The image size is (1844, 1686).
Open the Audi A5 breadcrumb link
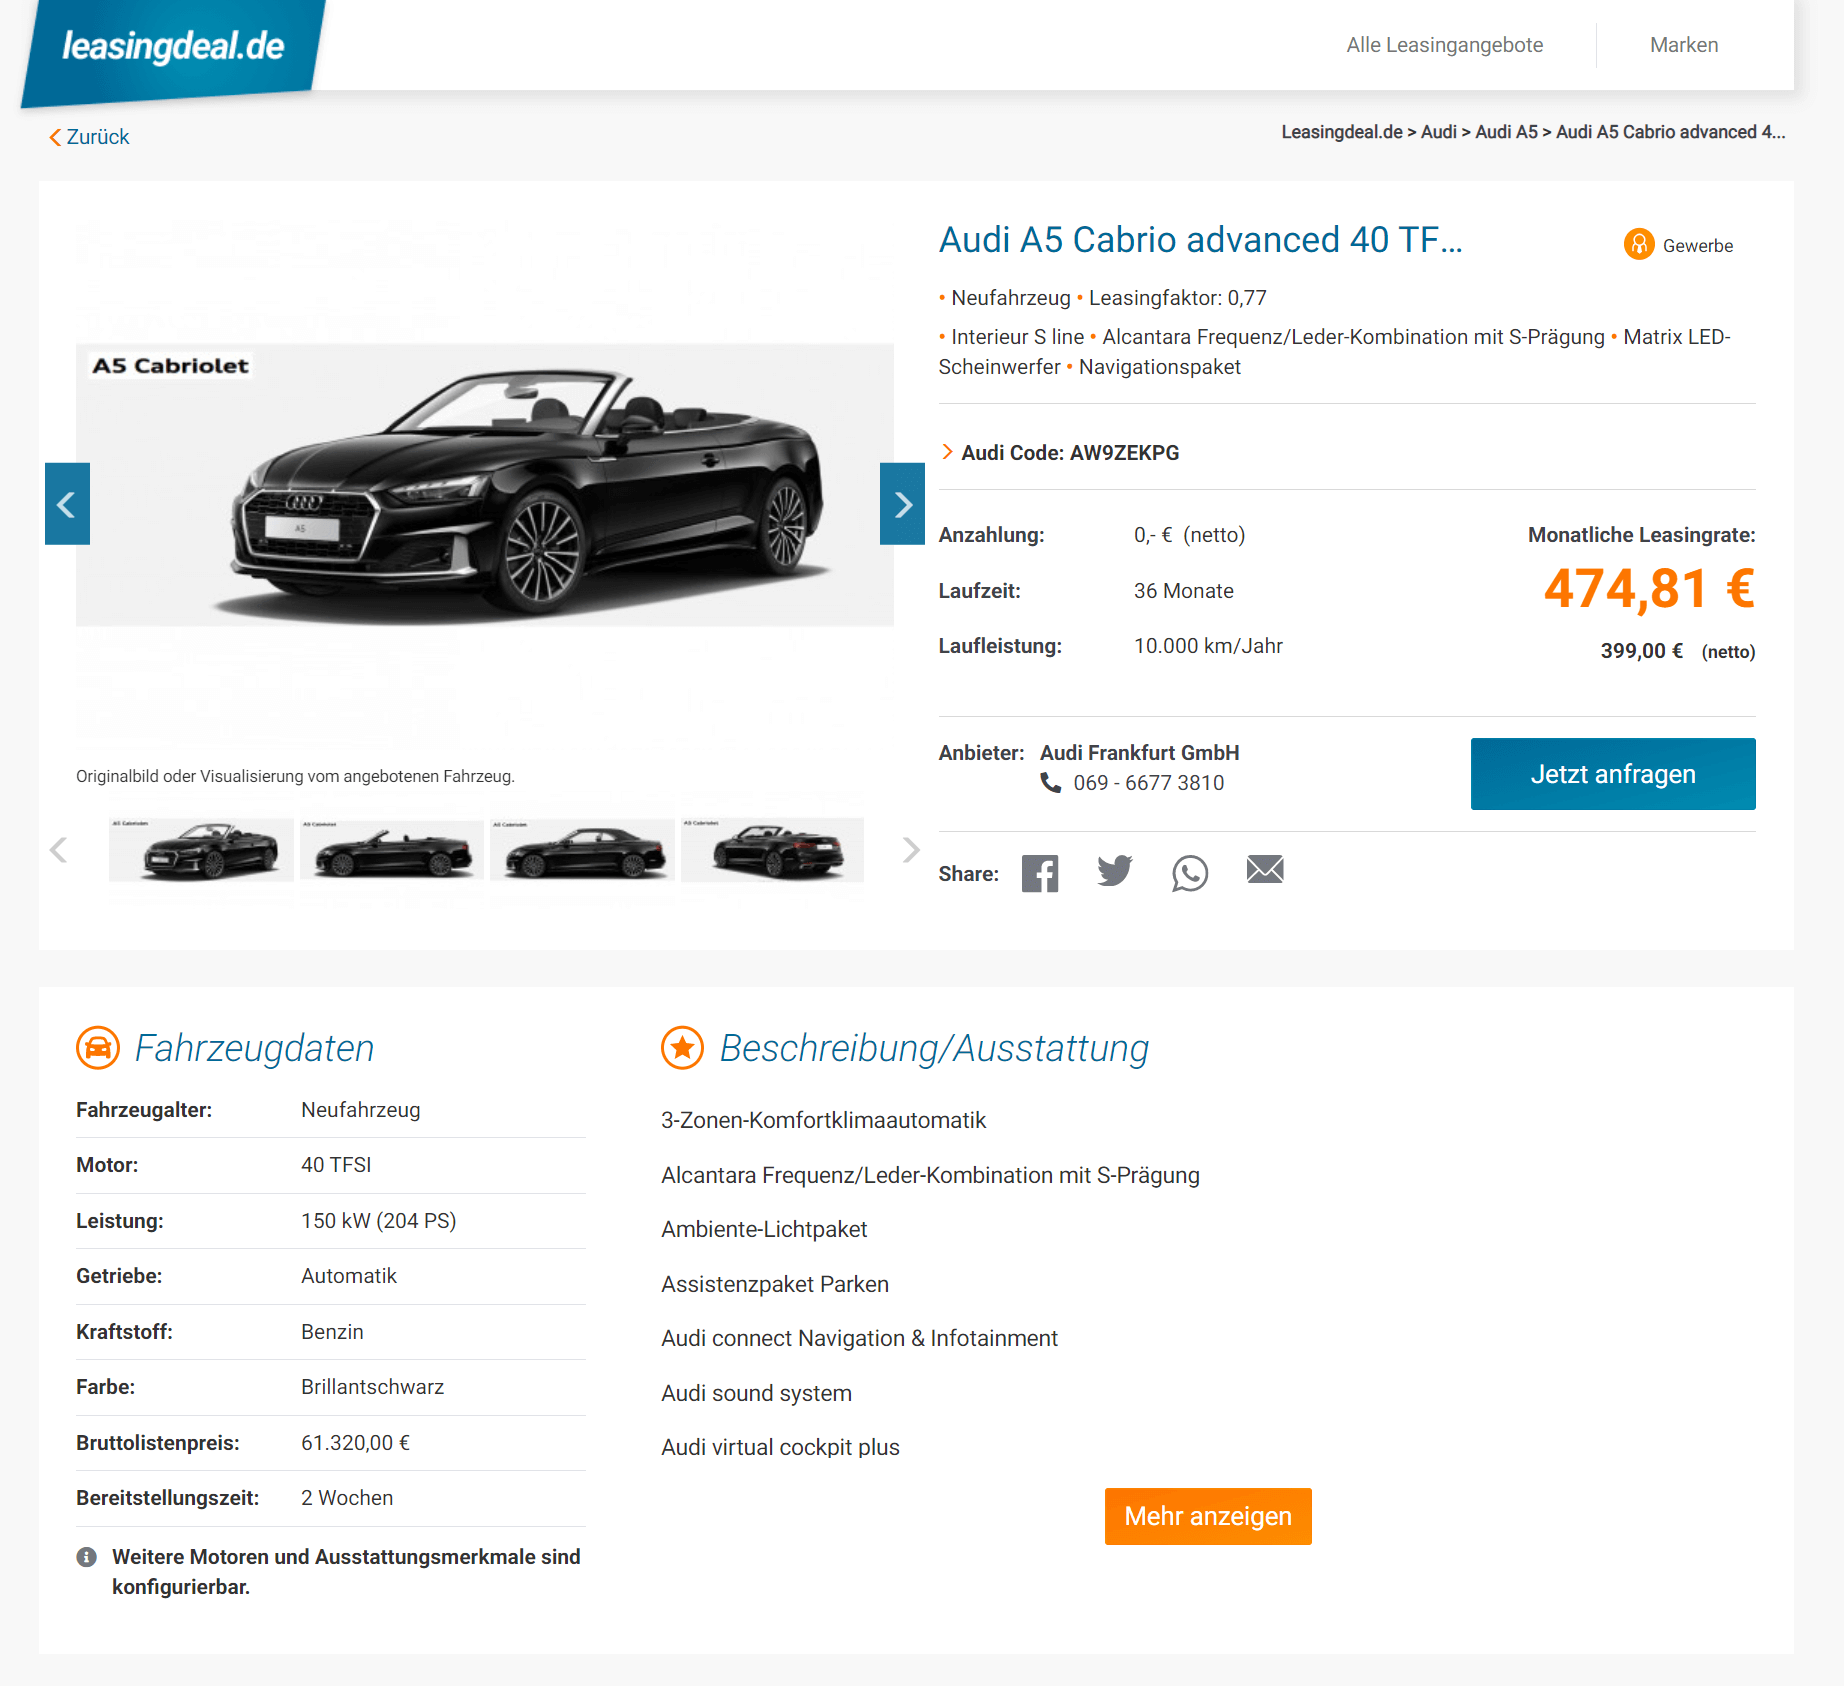coord(1506,132)
